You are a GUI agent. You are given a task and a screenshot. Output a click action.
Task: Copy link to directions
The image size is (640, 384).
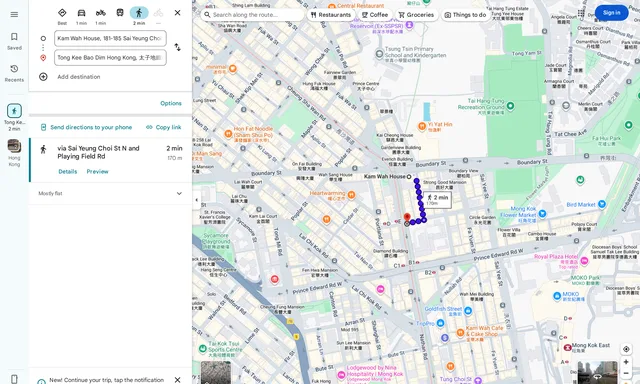[x=164, y=127]
